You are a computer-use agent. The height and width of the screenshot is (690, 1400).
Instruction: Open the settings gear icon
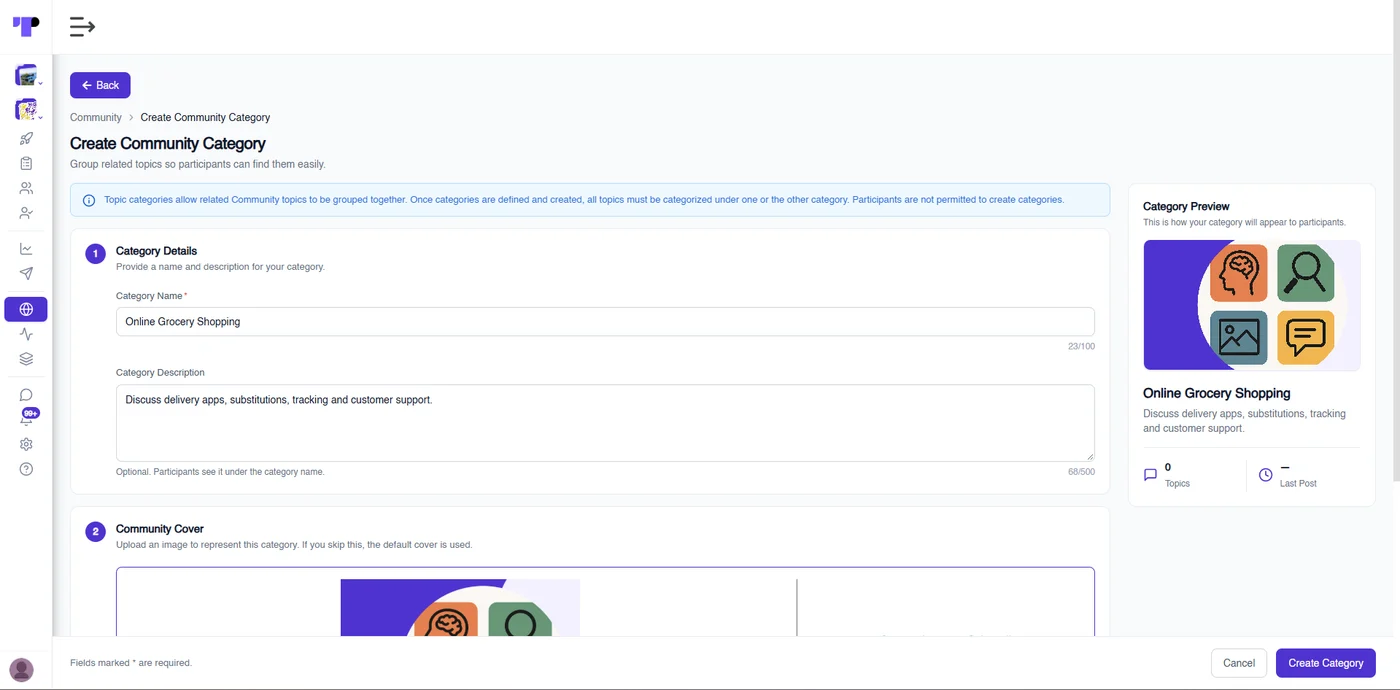tap(26, 444)
